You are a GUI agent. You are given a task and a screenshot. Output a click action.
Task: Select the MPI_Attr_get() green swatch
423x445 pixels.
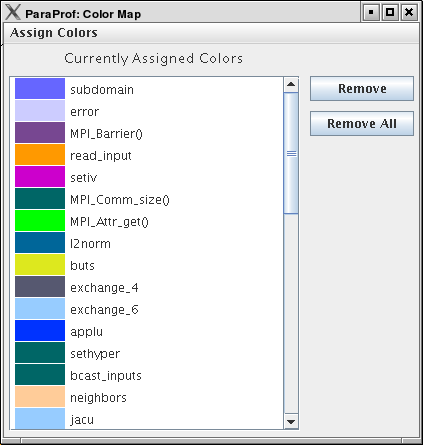click(40, 221)
